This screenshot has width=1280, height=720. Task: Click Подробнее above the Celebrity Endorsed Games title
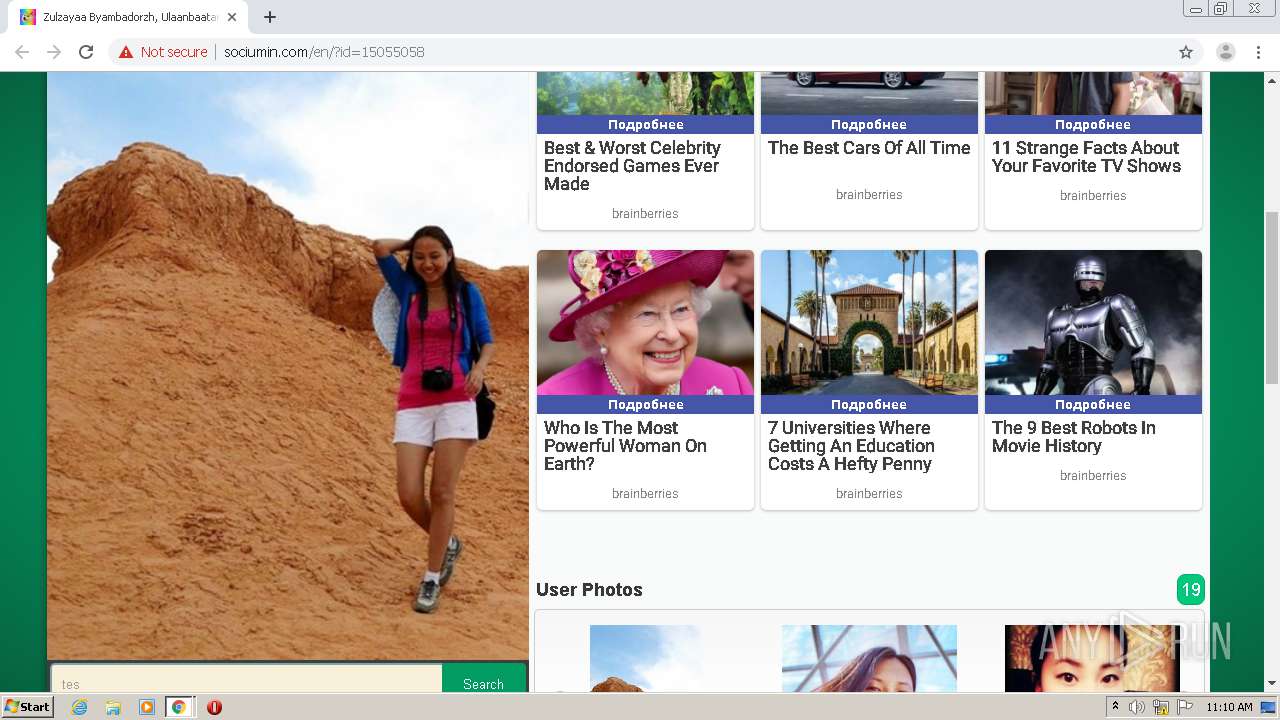pos(645,125)
